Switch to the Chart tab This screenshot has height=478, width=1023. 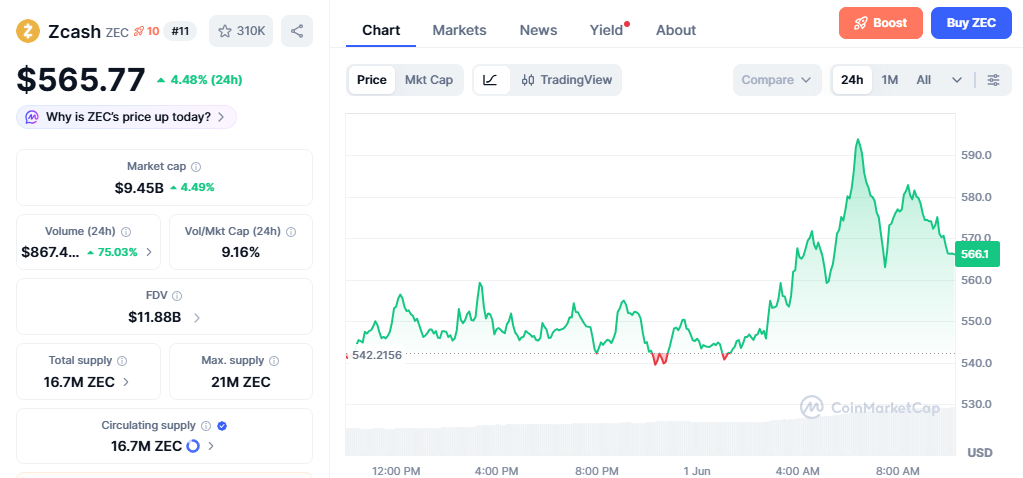381,30
